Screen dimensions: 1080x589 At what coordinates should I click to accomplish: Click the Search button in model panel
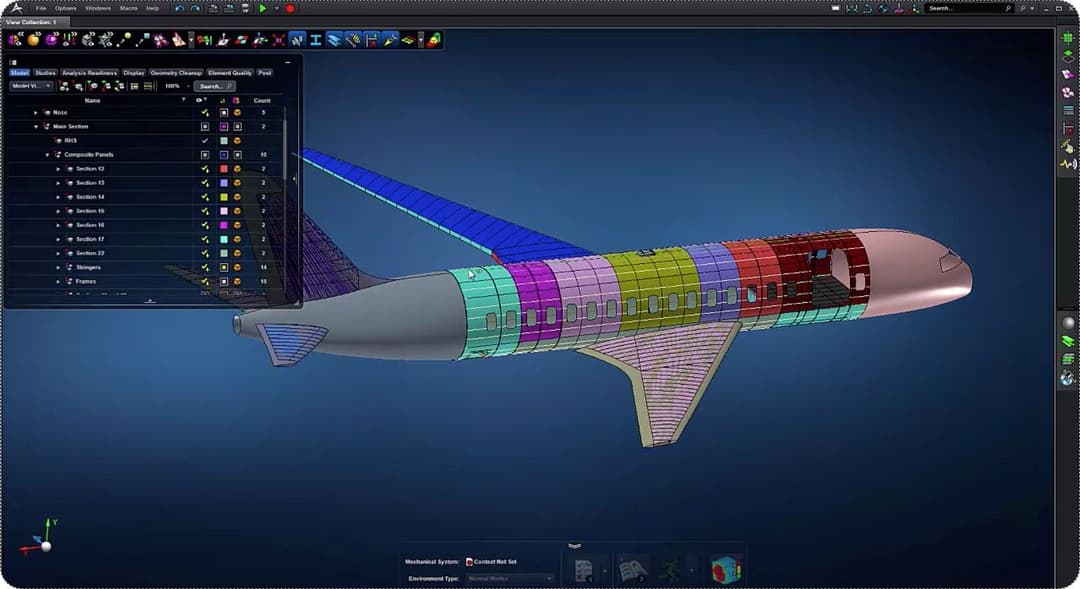coord(214,86)
